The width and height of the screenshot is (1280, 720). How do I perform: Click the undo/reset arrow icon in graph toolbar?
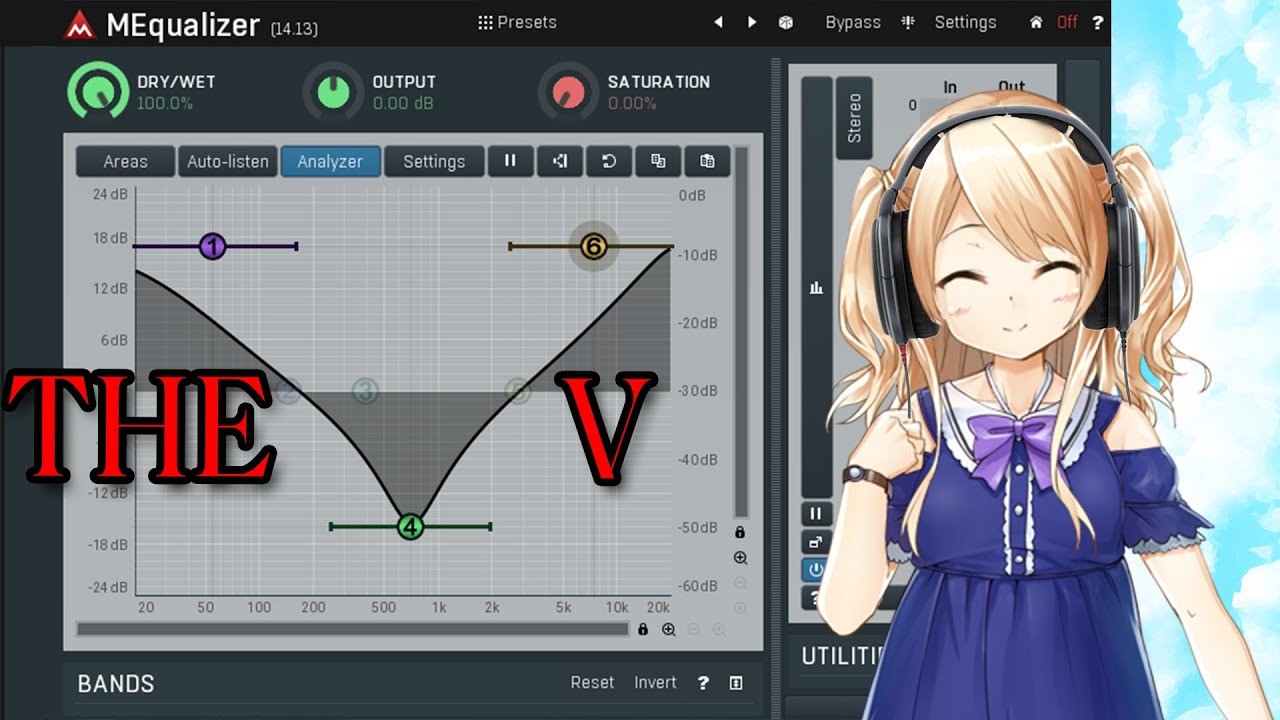point(609,161)
